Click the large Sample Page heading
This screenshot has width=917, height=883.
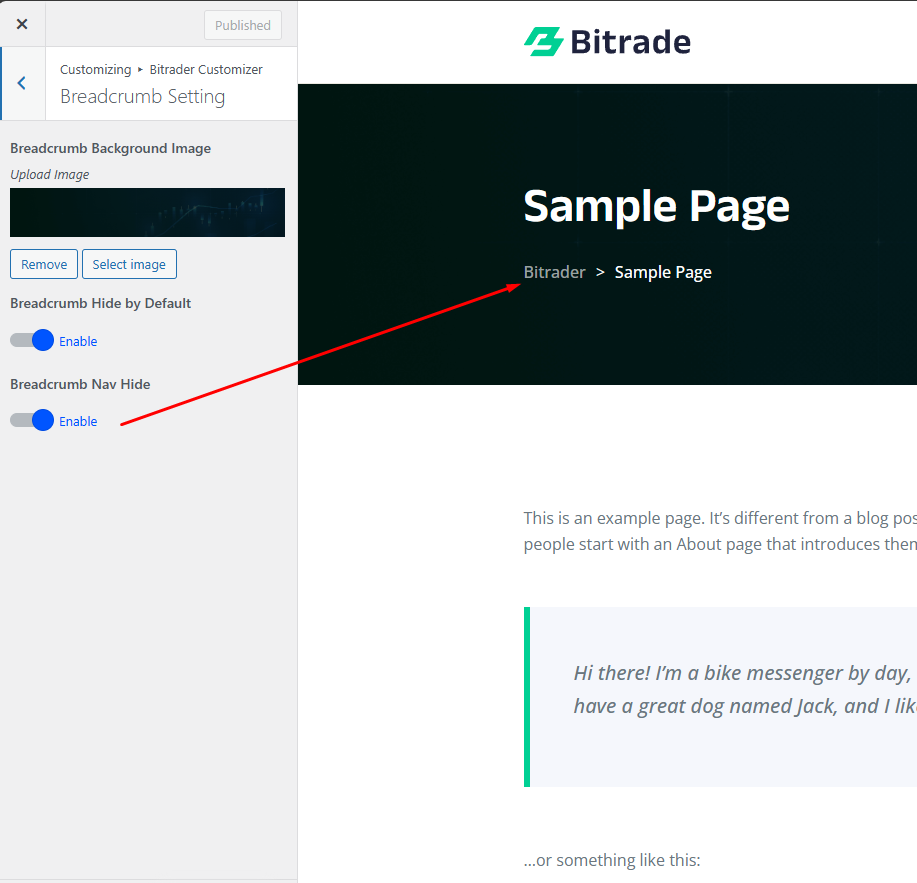(x=656, y=206)
